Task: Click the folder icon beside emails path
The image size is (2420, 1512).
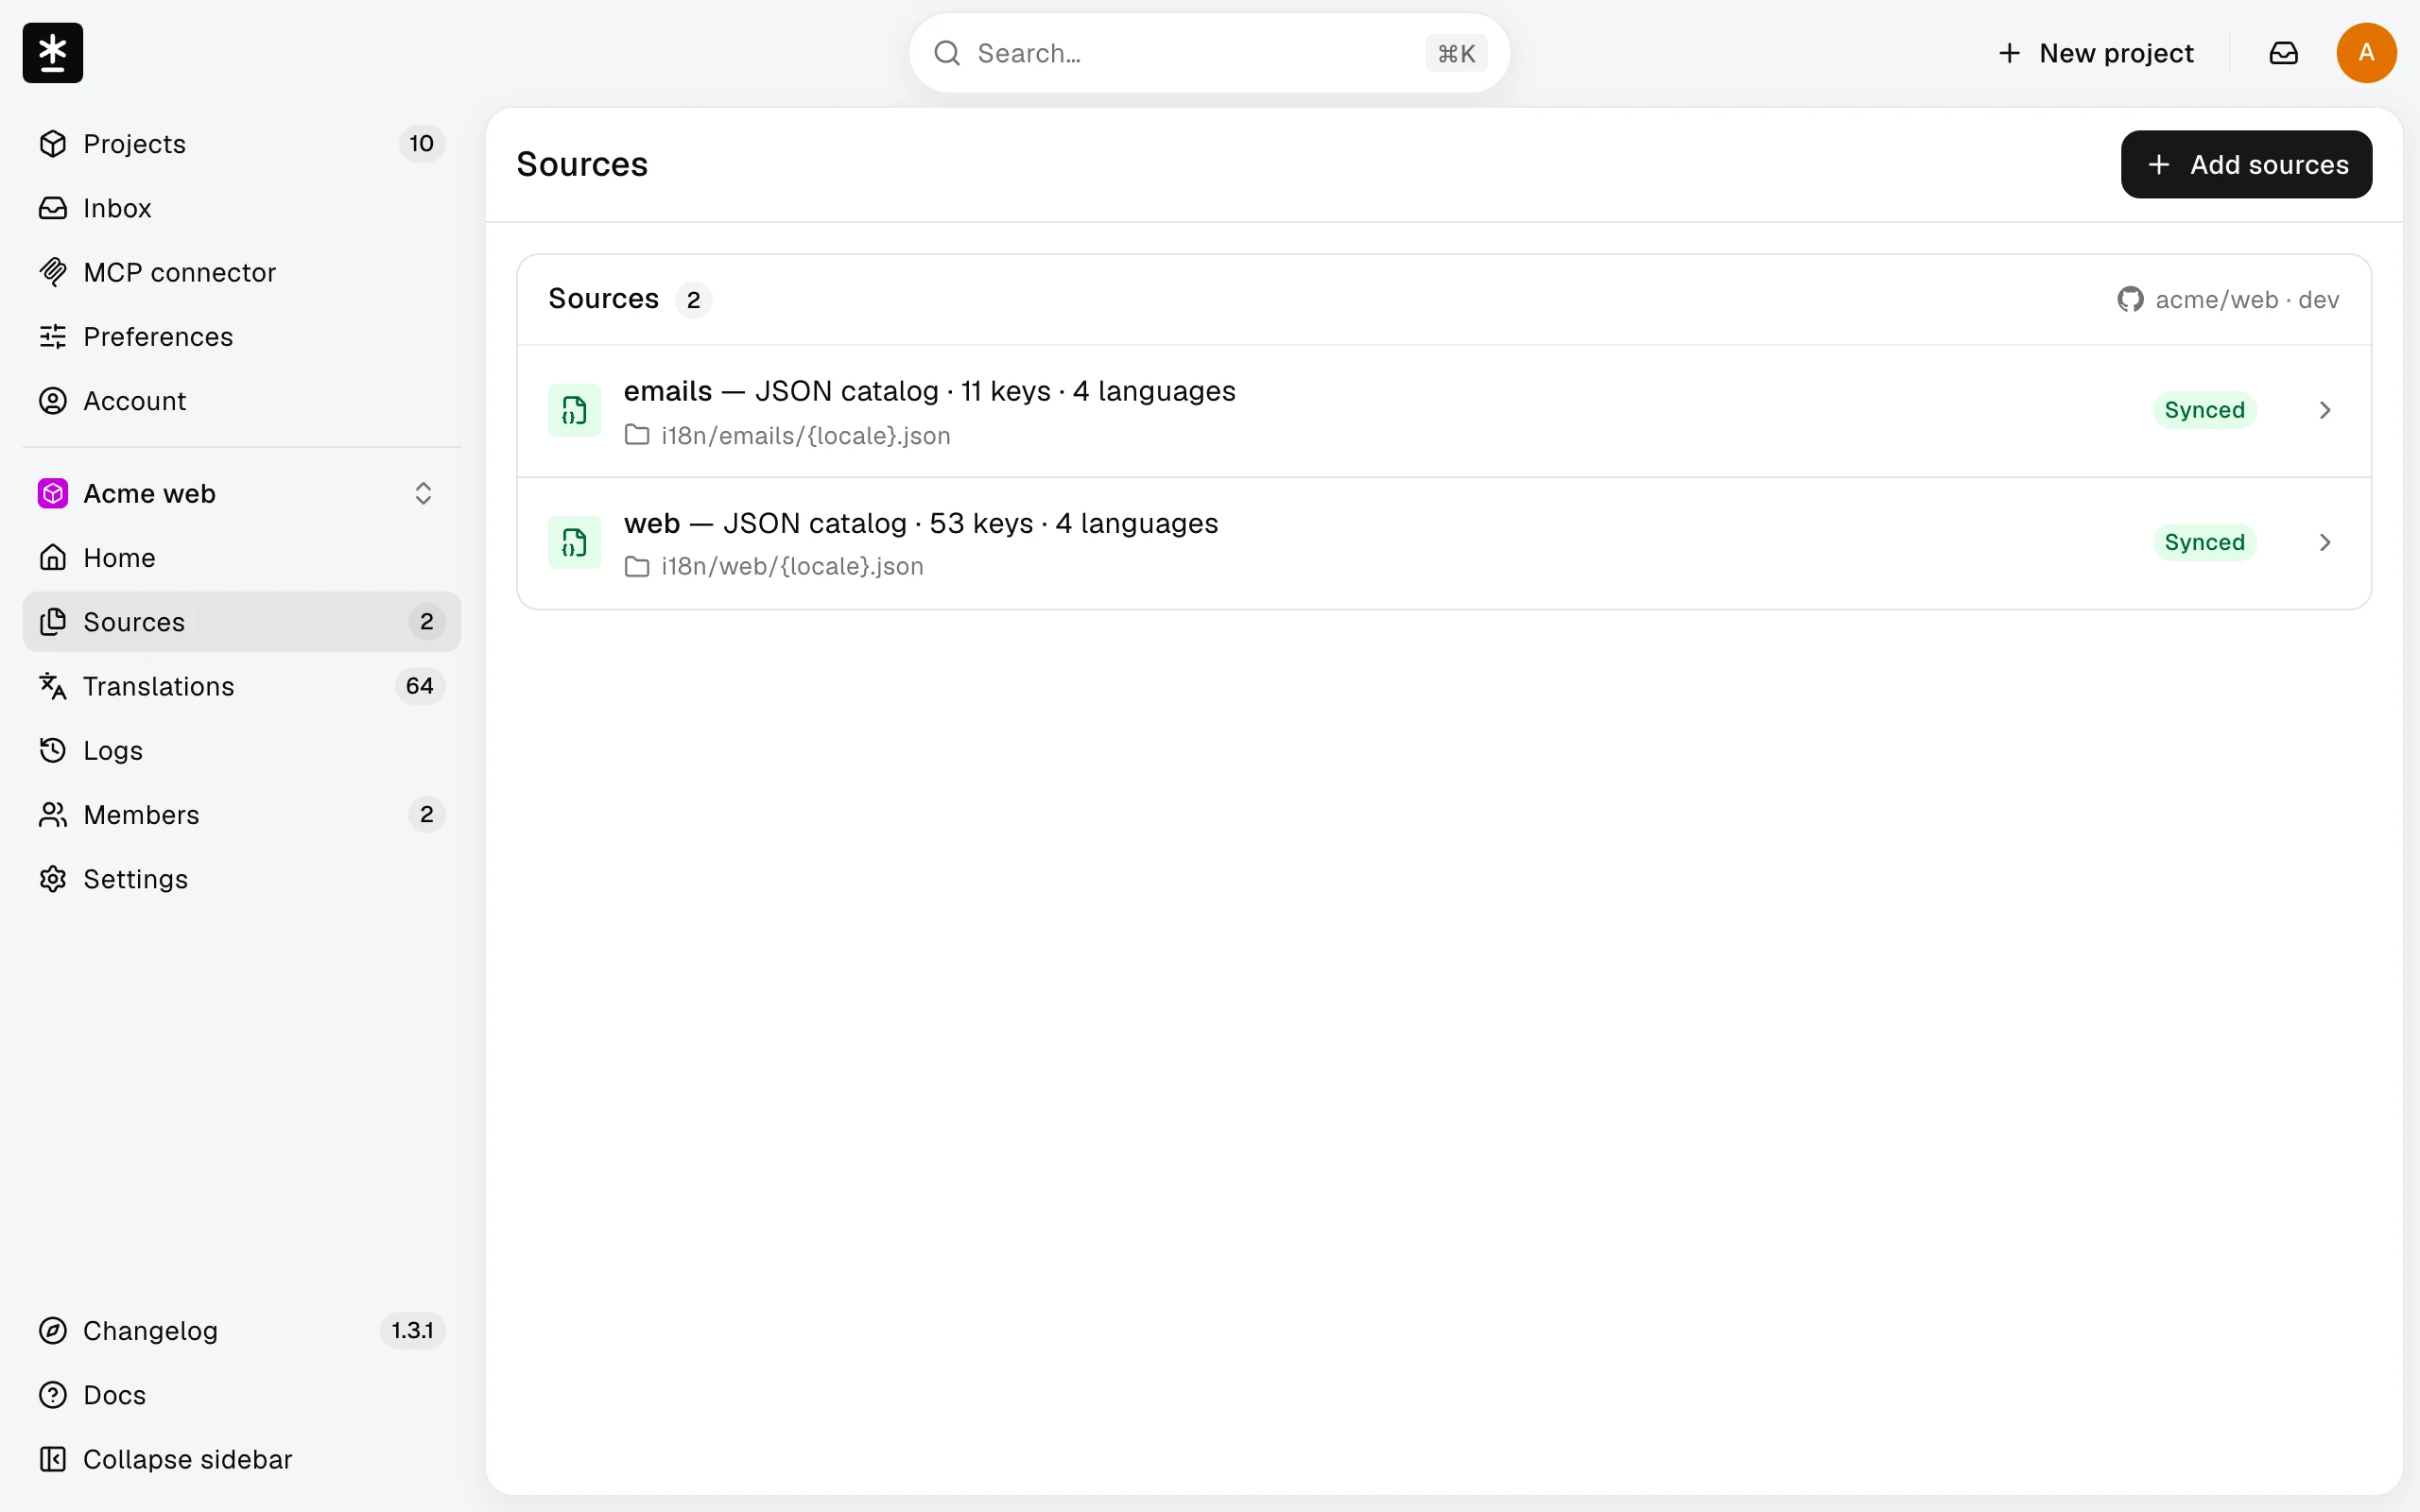Action: click(637, 435)
